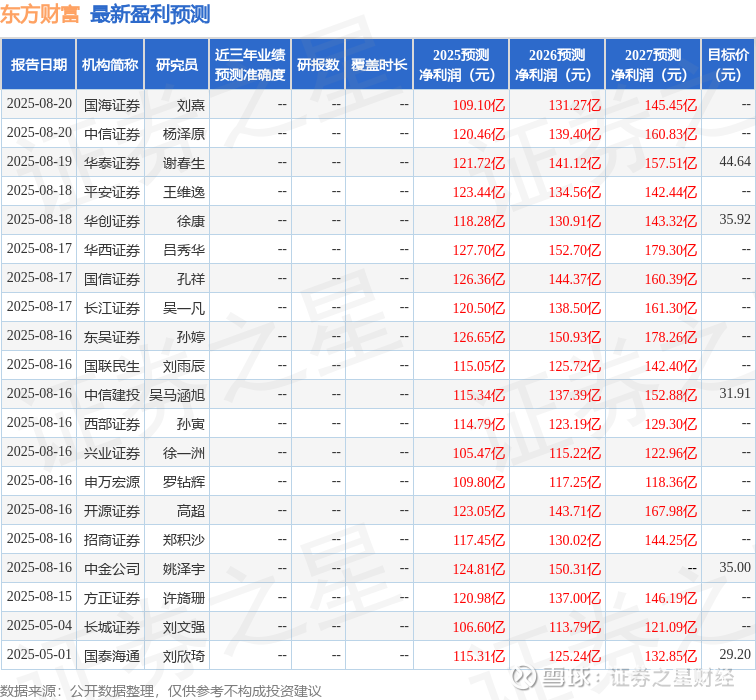Click the 29.20 target price value
This screenshot has width=756, height=700.
[x=735, y=654]
